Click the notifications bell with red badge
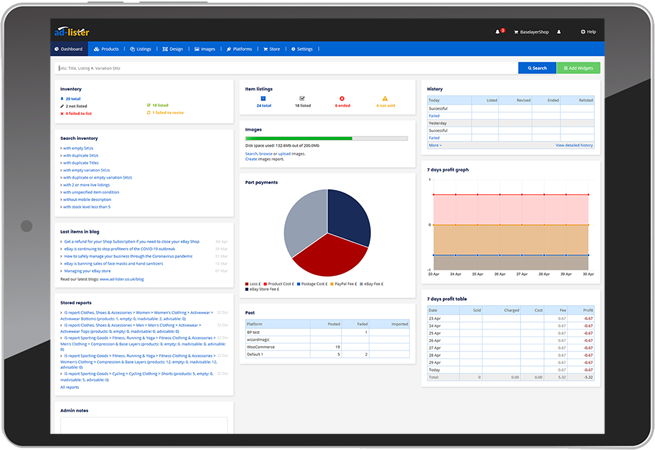This screenshot has height=450, width=655. pyautogui.click(x=499, y=32)
